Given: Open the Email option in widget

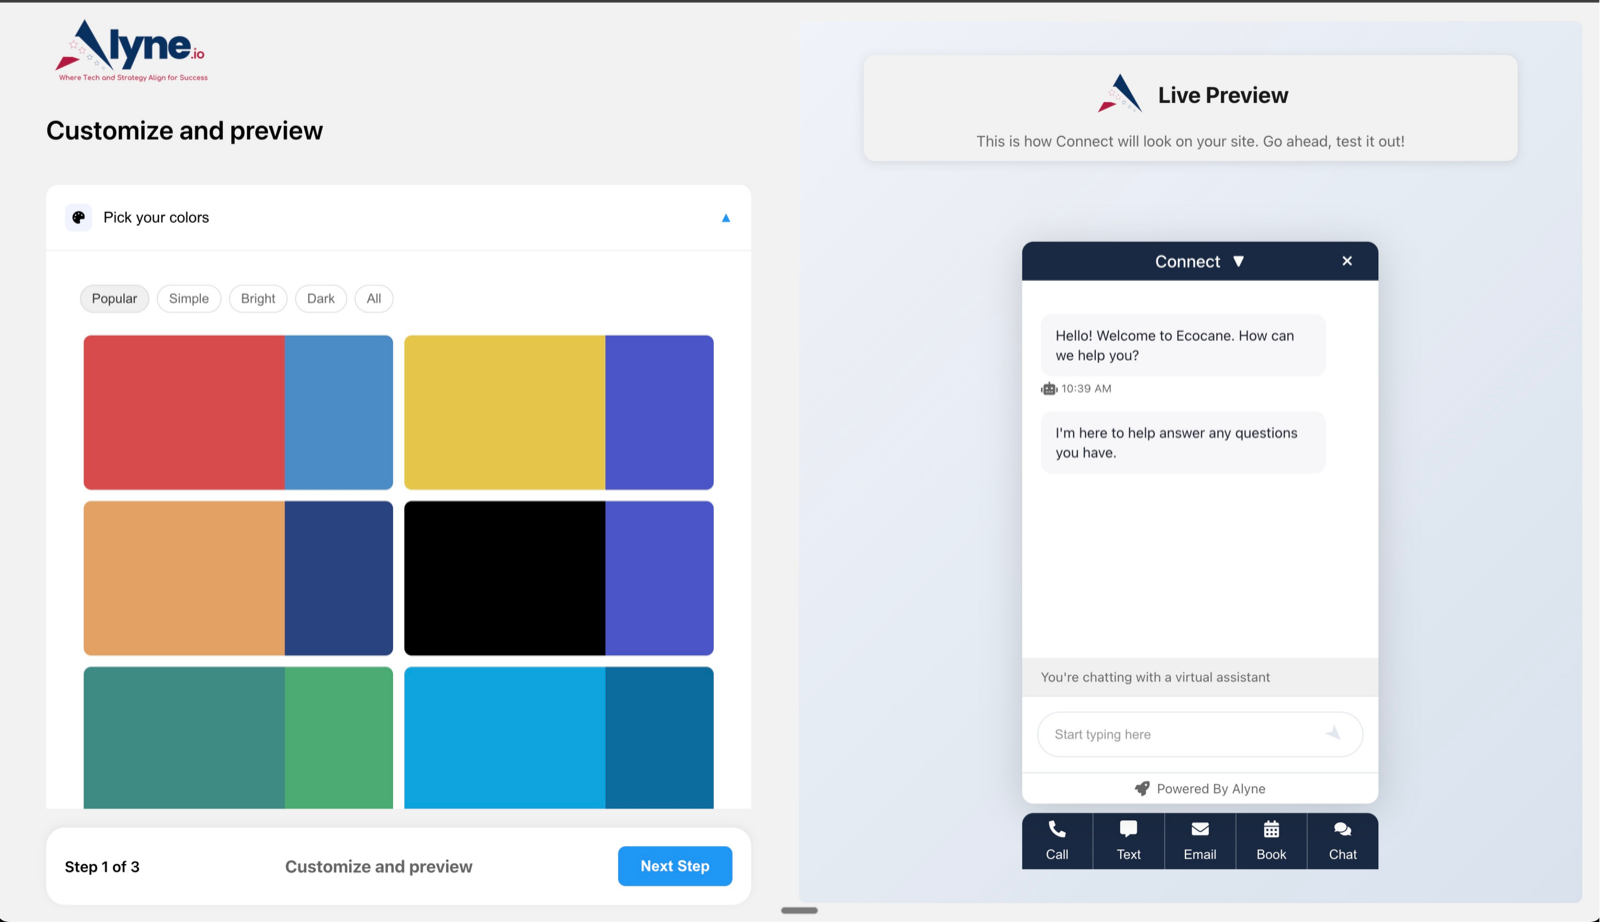Looking at the screenshot, I should [1200, 841].
